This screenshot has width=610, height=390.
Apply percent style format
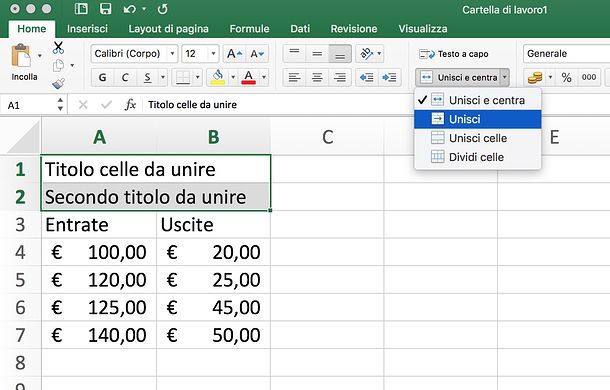(x=566, y=77)
